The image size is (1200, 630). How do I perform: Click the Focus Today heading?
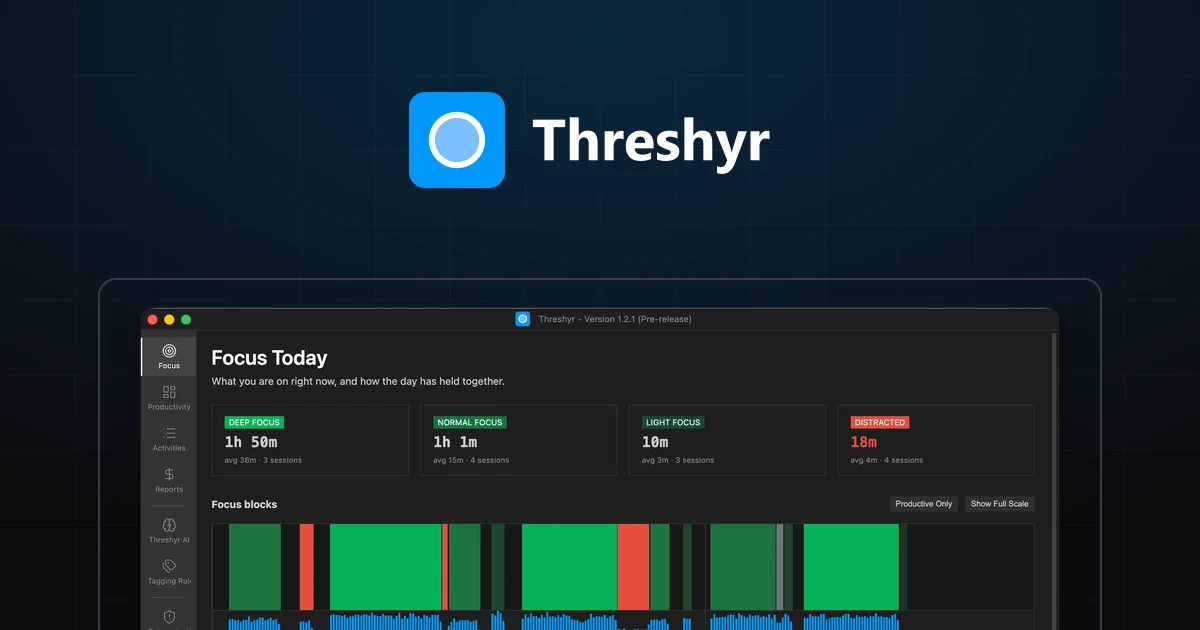269,358
